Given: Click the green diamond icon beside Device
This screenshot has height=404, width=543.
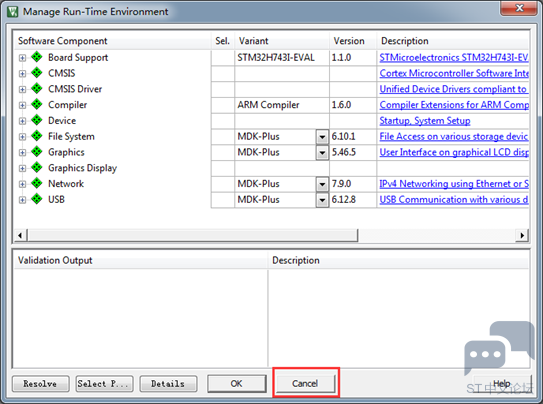Looking at the screenshot, I should pyautogui.click(x=37, y=120).
